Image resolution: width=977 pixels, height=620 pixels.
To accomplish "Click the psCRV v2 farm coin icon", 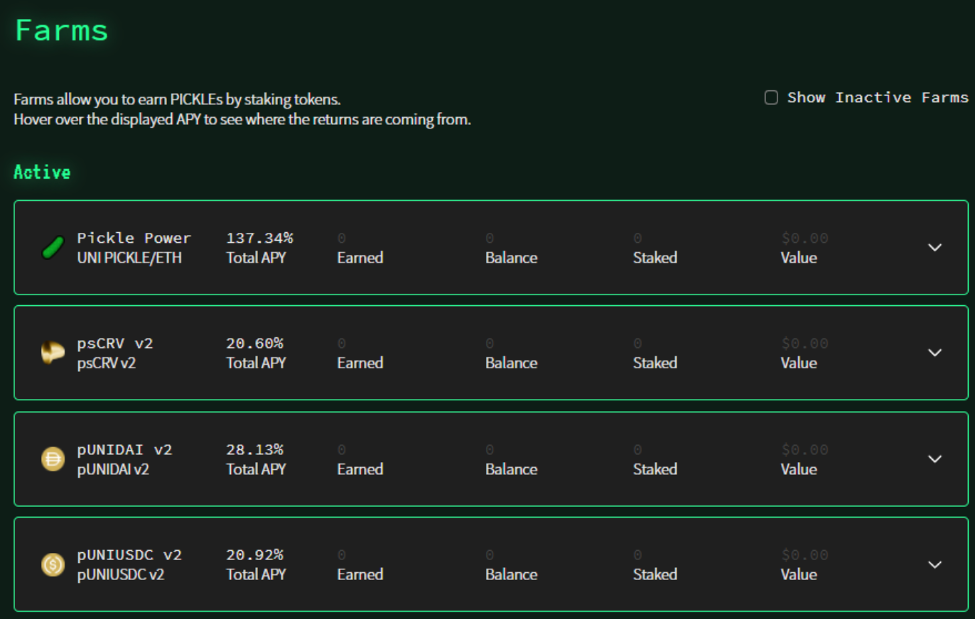I will pos(53,353).
